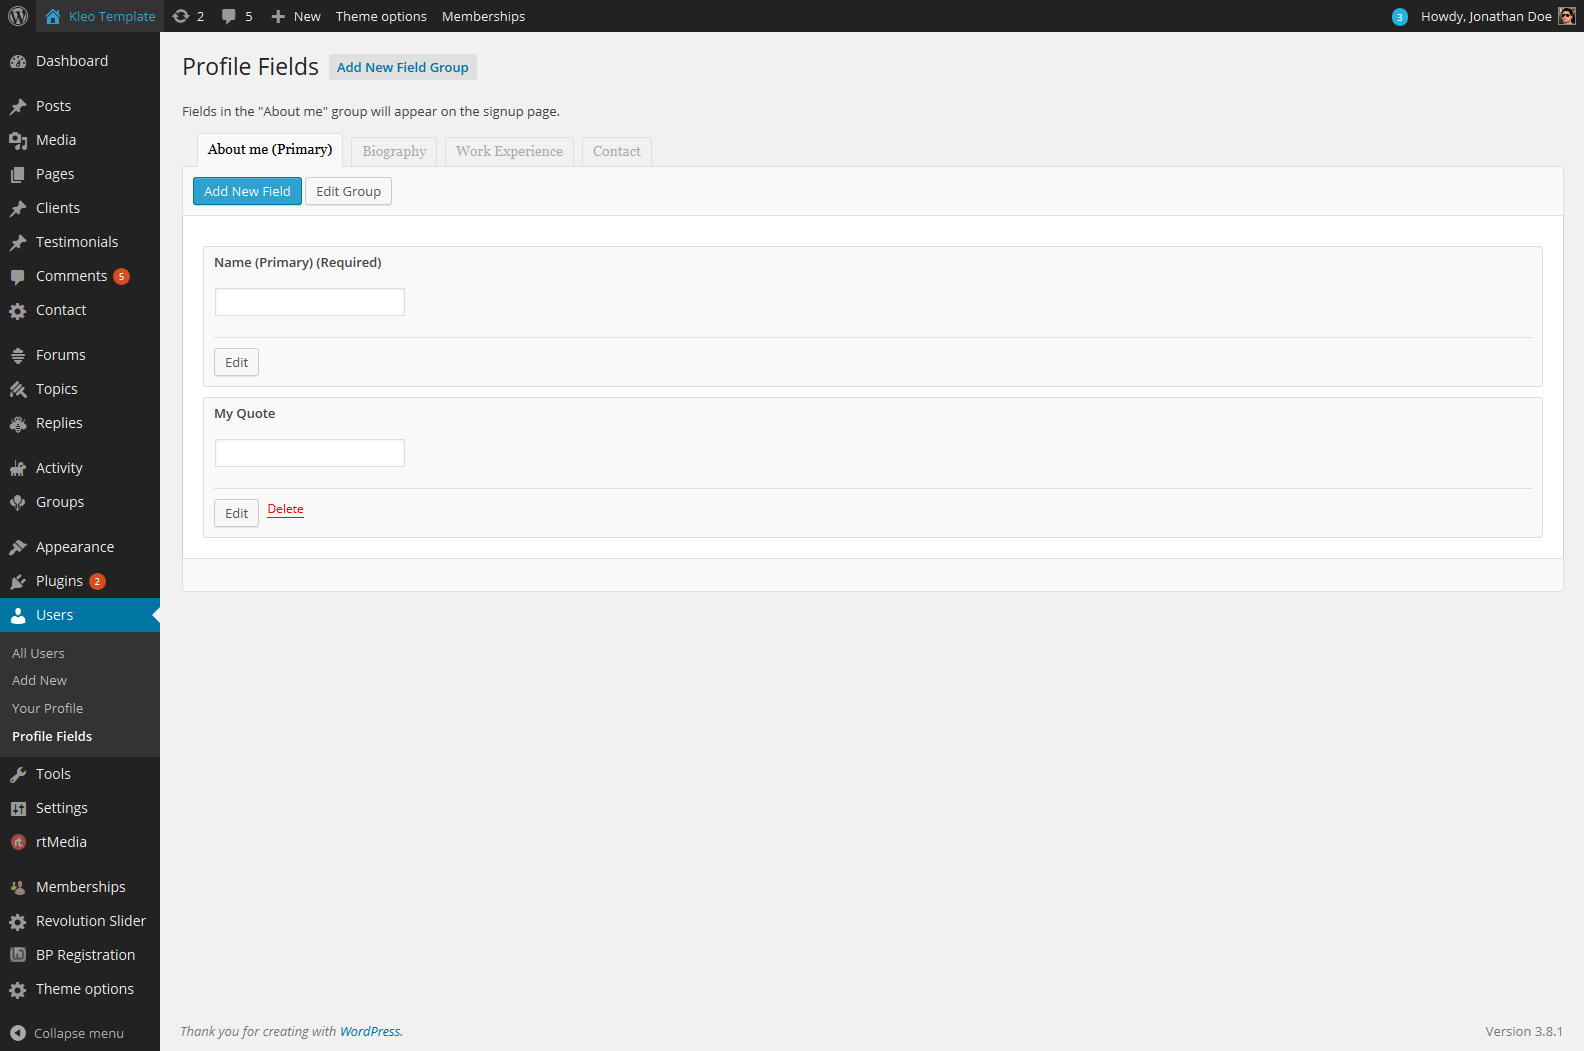1584x1051 pixels.
Task: Click the comments bubble icon in admin bar
Action: tap(229, 16)
